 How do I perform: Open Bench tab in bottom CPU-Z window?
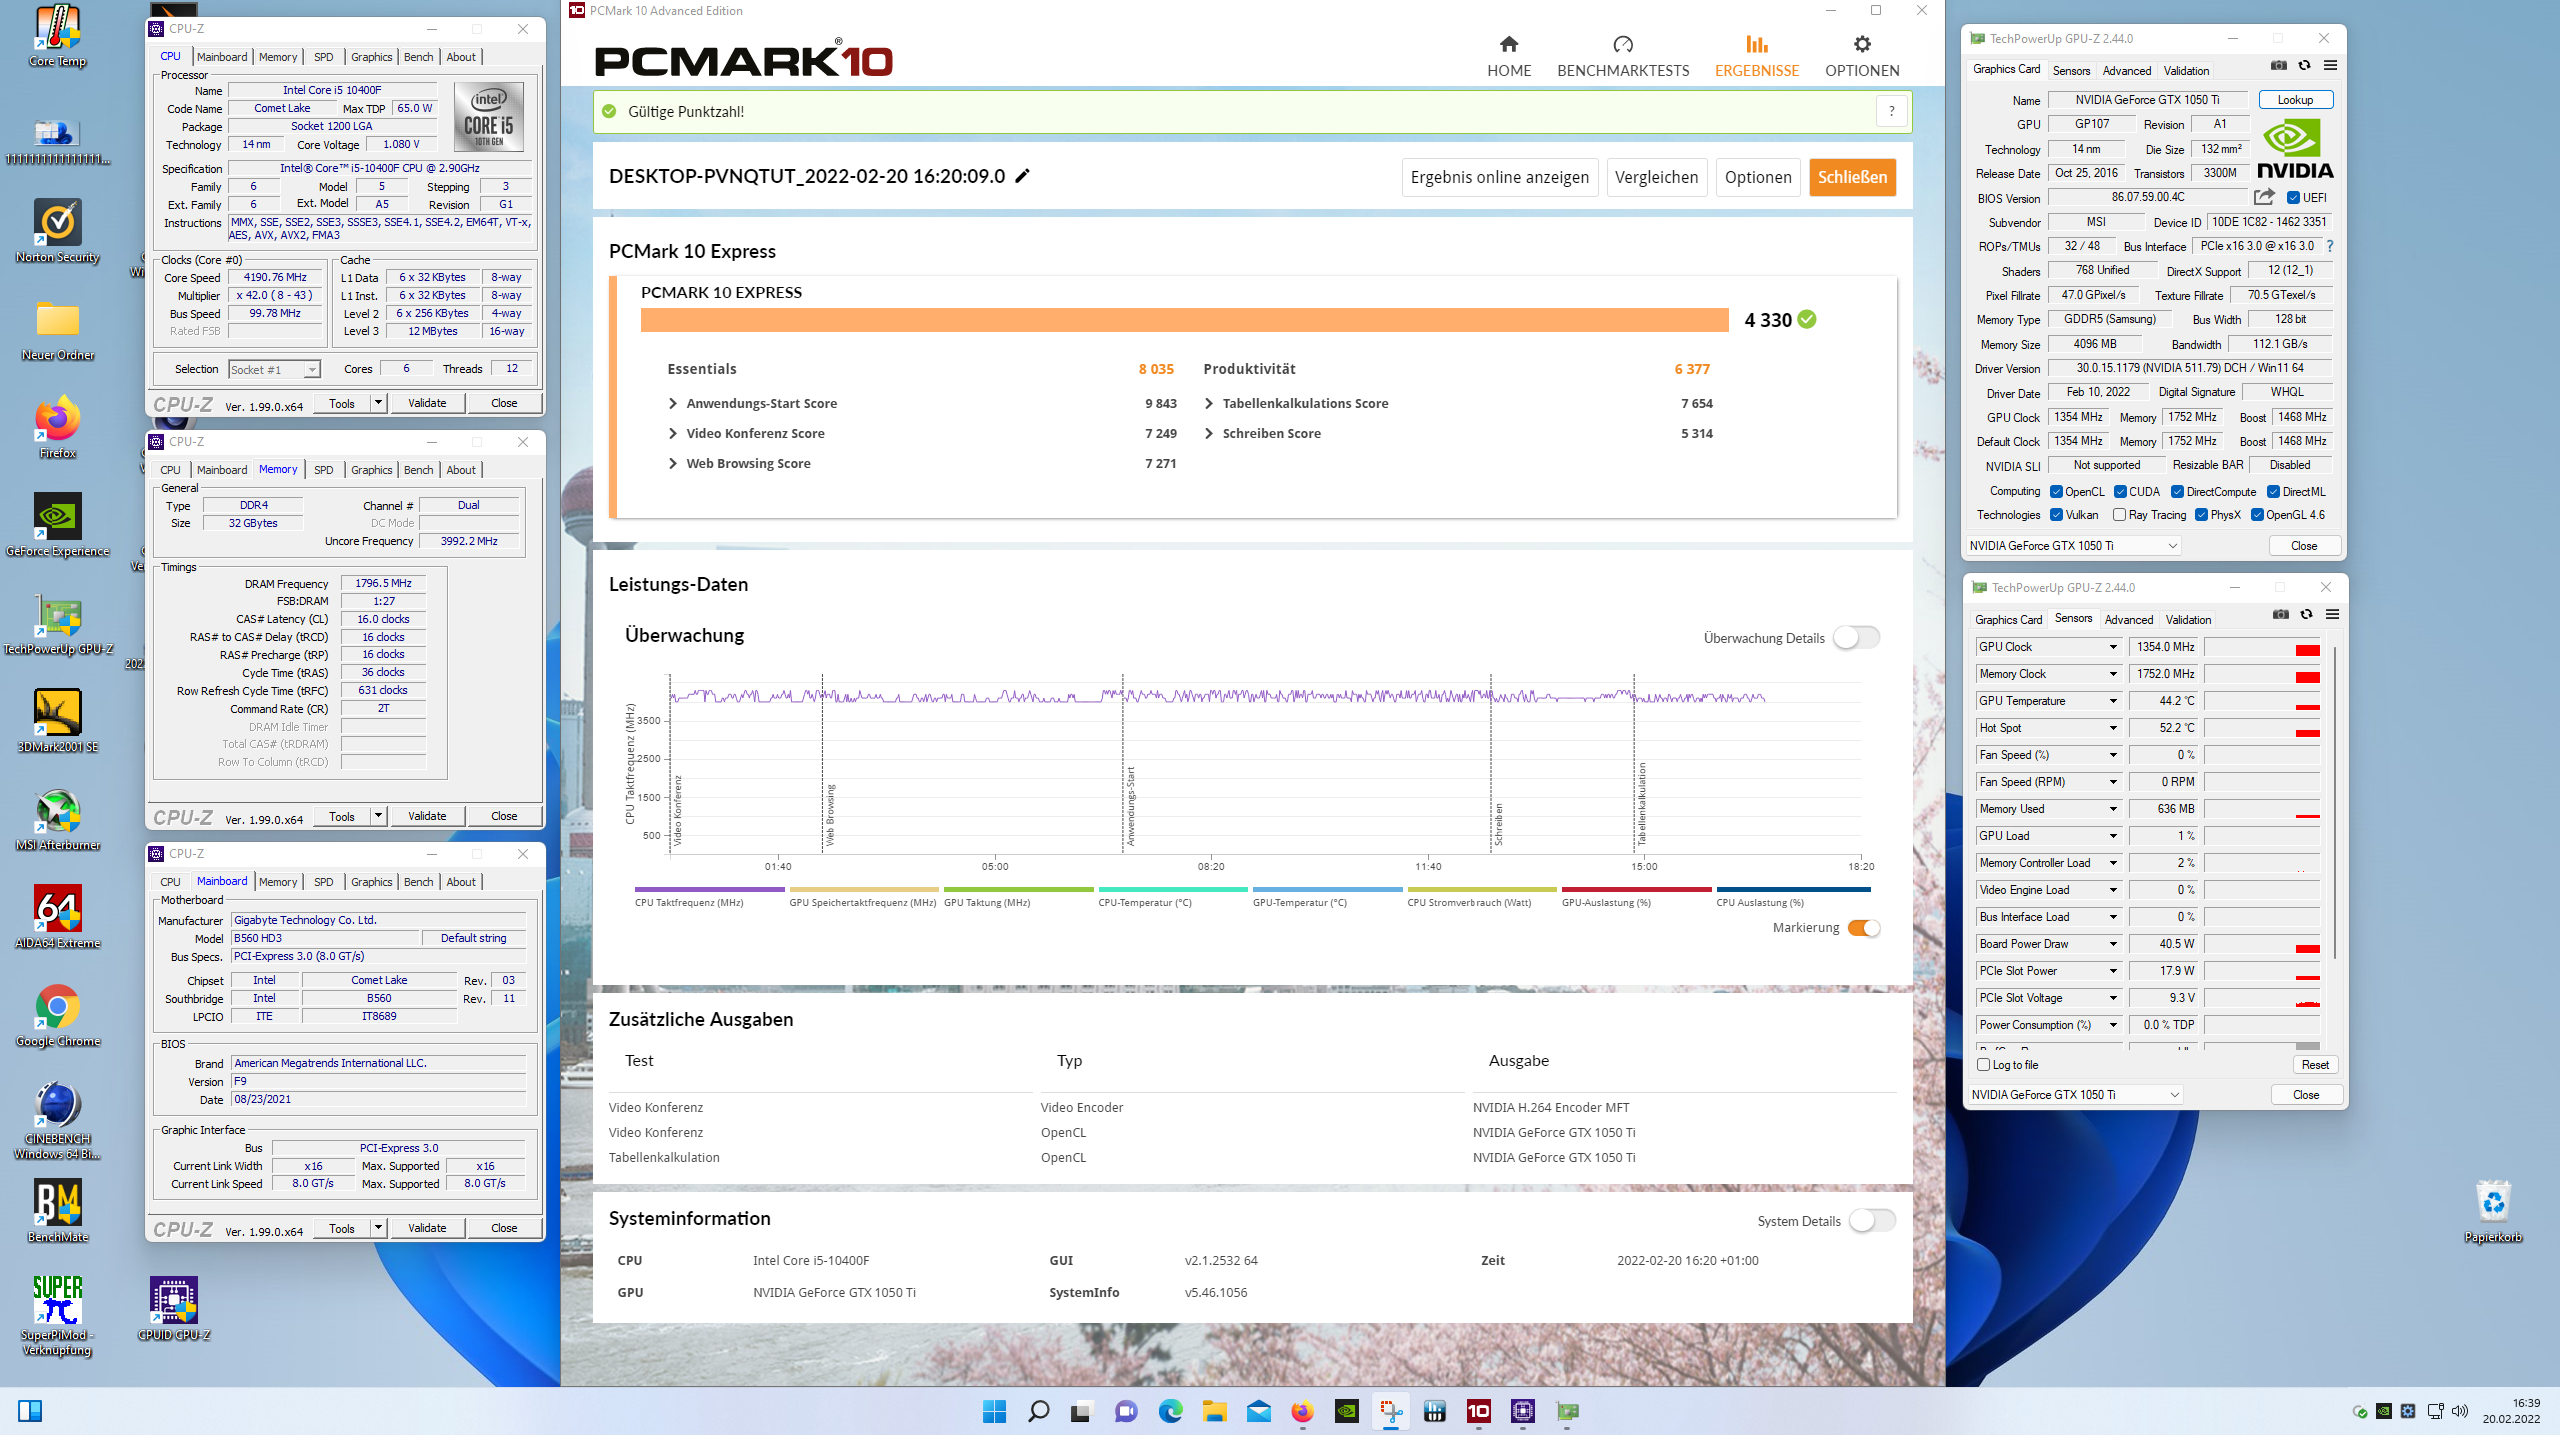click(x=418, y=882)
